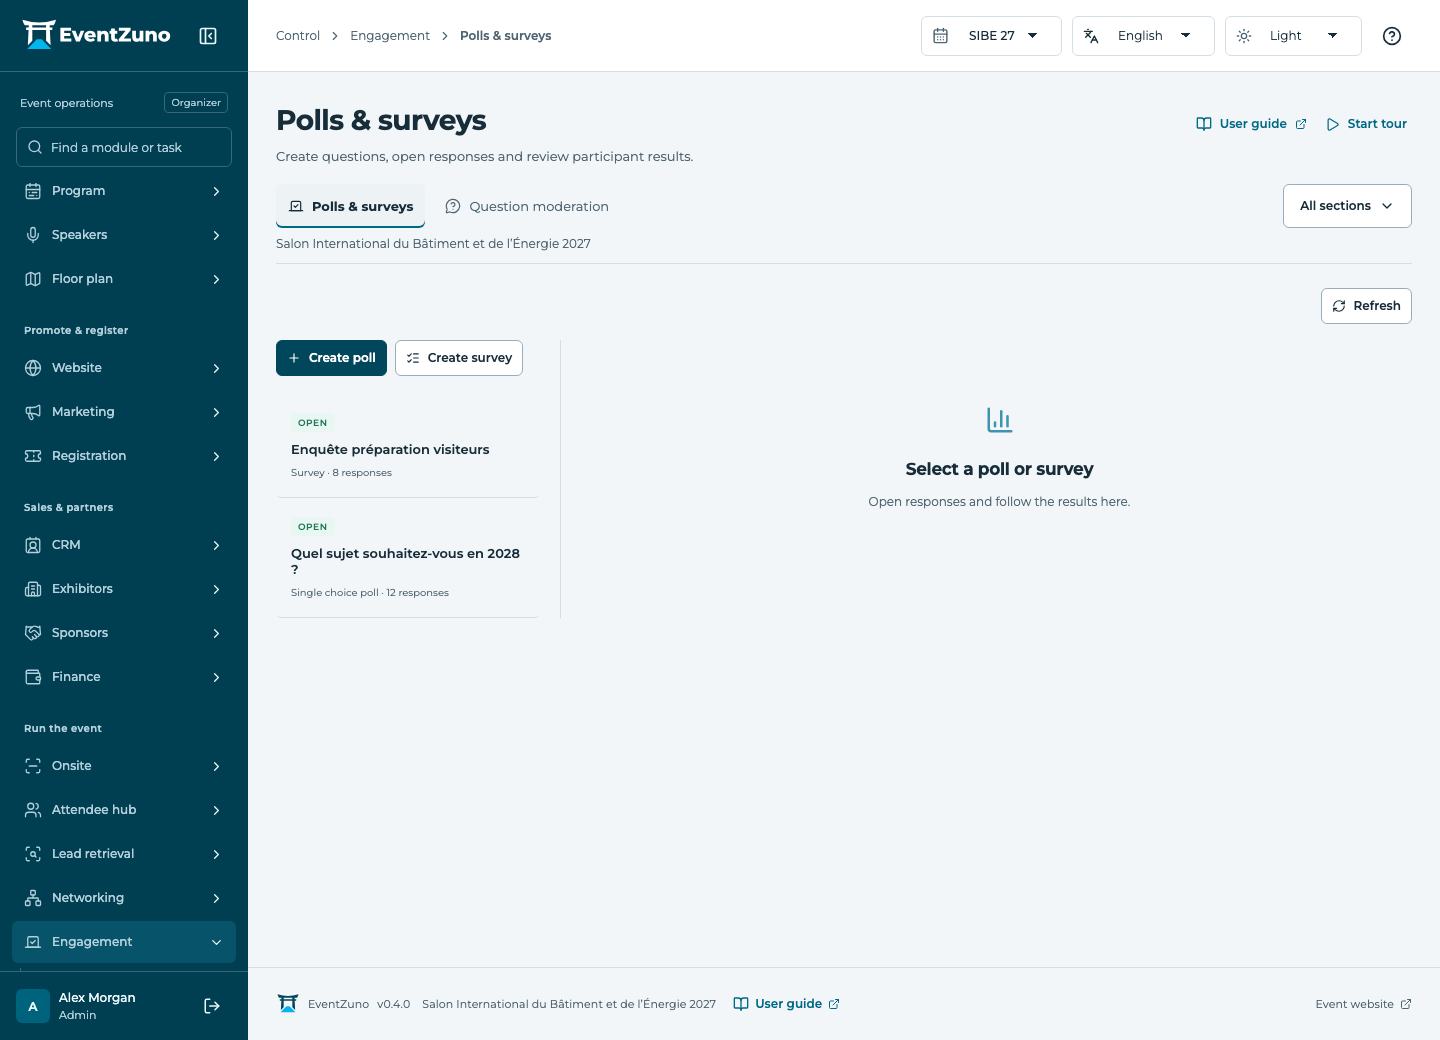
Task: Expand the Speakers menu chevron
Action: coord(216,235)
